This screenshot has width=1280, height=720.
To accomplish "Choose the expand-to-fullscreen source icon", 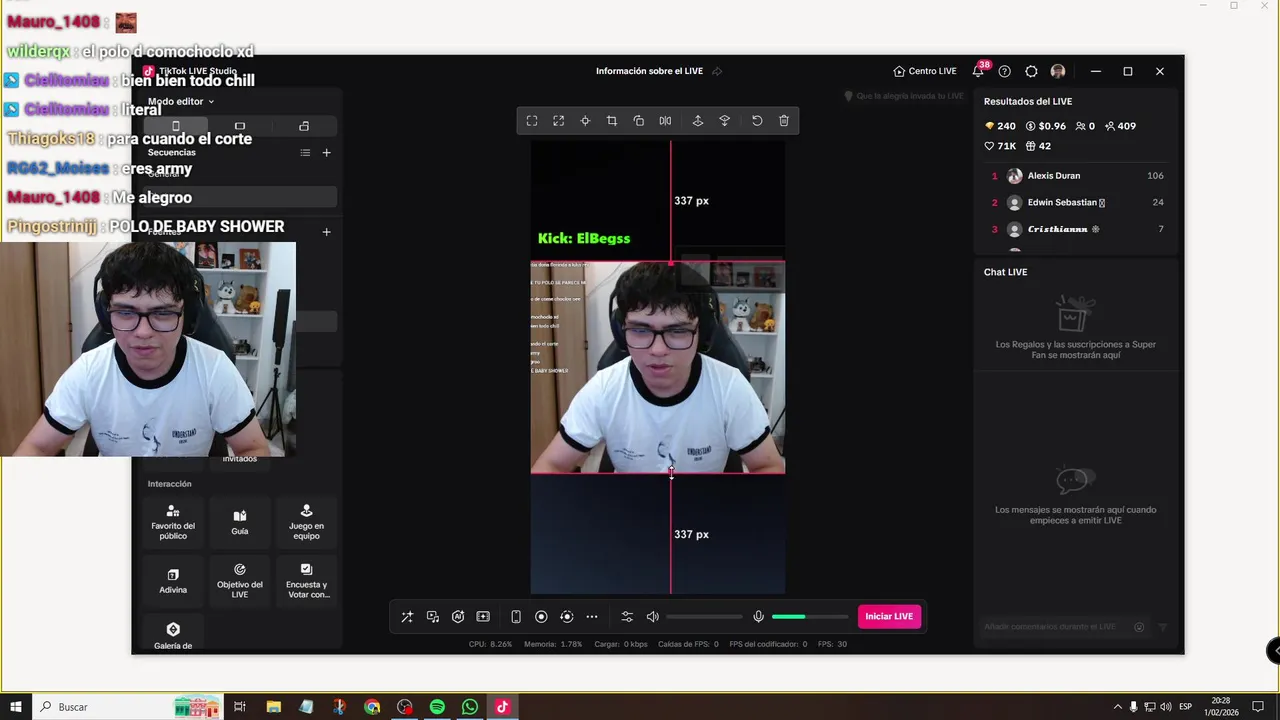I will tap(558, 121).
